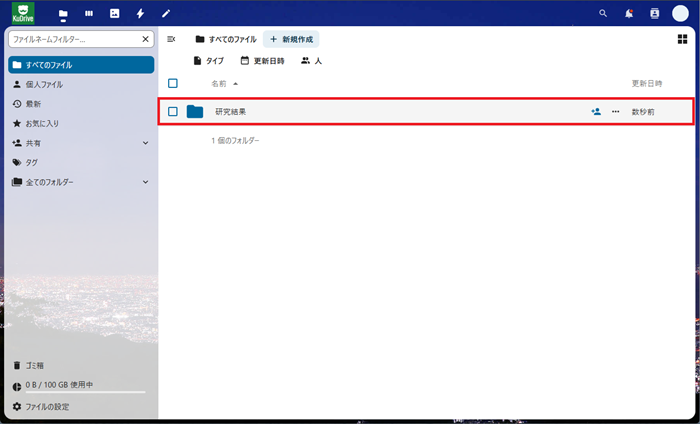Image resolution: width=700 pixels, height=424 pixels.
Task: Open the 人 people filter
Action: pyautogui.click(x=312, y=61)
